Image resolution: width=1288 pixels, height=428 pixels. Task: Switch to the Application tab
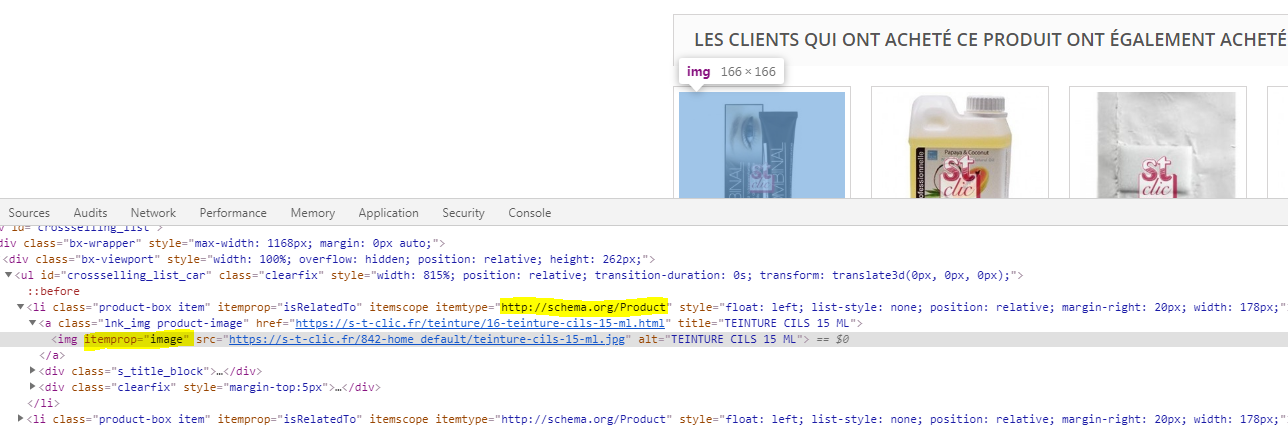[388, 213]
